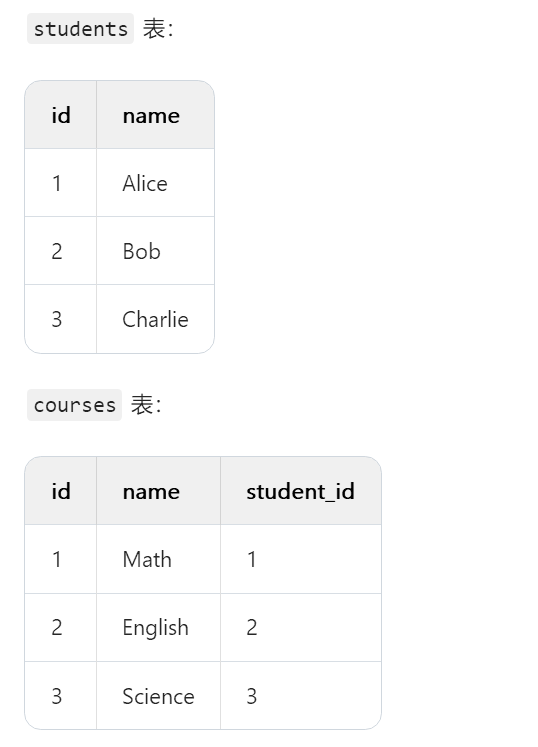Viewport: 538px width, 747px height.
Task: Select the Math cell
Action: (x=158, y=559)
